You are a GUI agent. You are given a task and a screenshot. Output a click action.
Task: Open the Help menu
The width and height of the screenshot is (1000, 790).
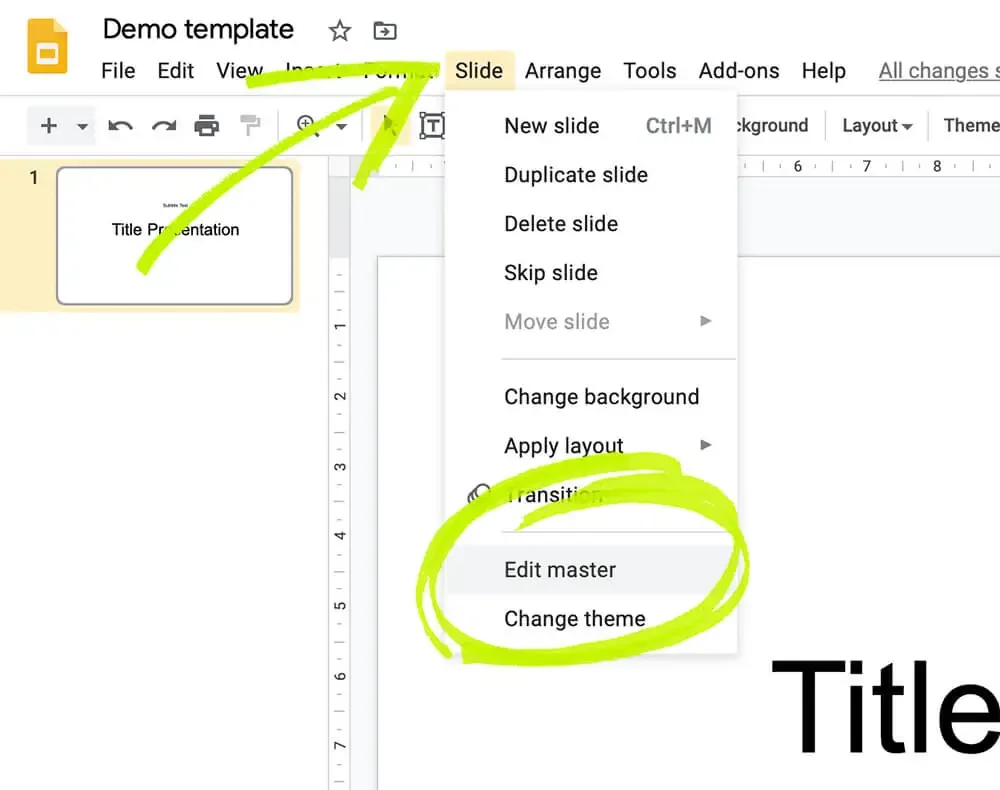tap(823, 71)
